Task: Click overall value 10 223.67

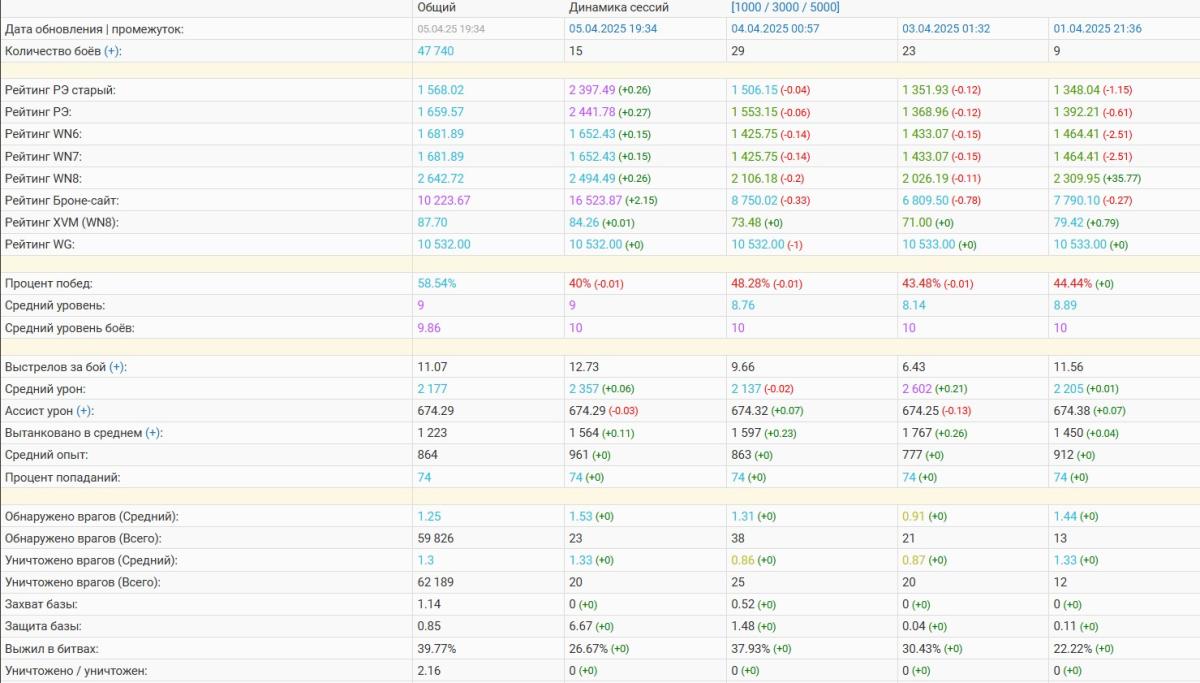Action: coord(444,200)
